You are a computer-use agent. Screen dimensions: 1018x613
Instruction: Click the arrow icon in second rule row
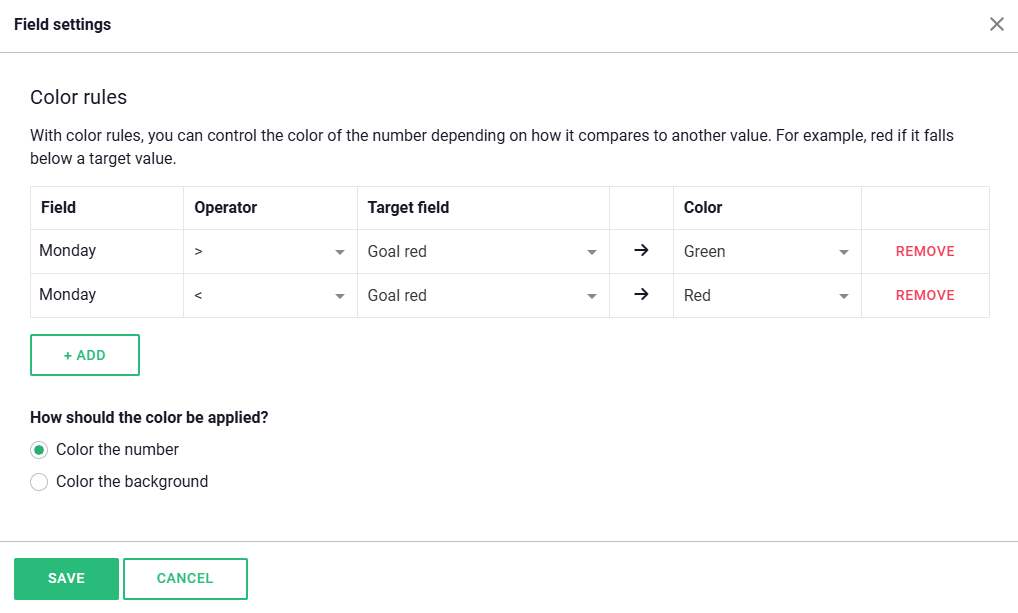641,295
